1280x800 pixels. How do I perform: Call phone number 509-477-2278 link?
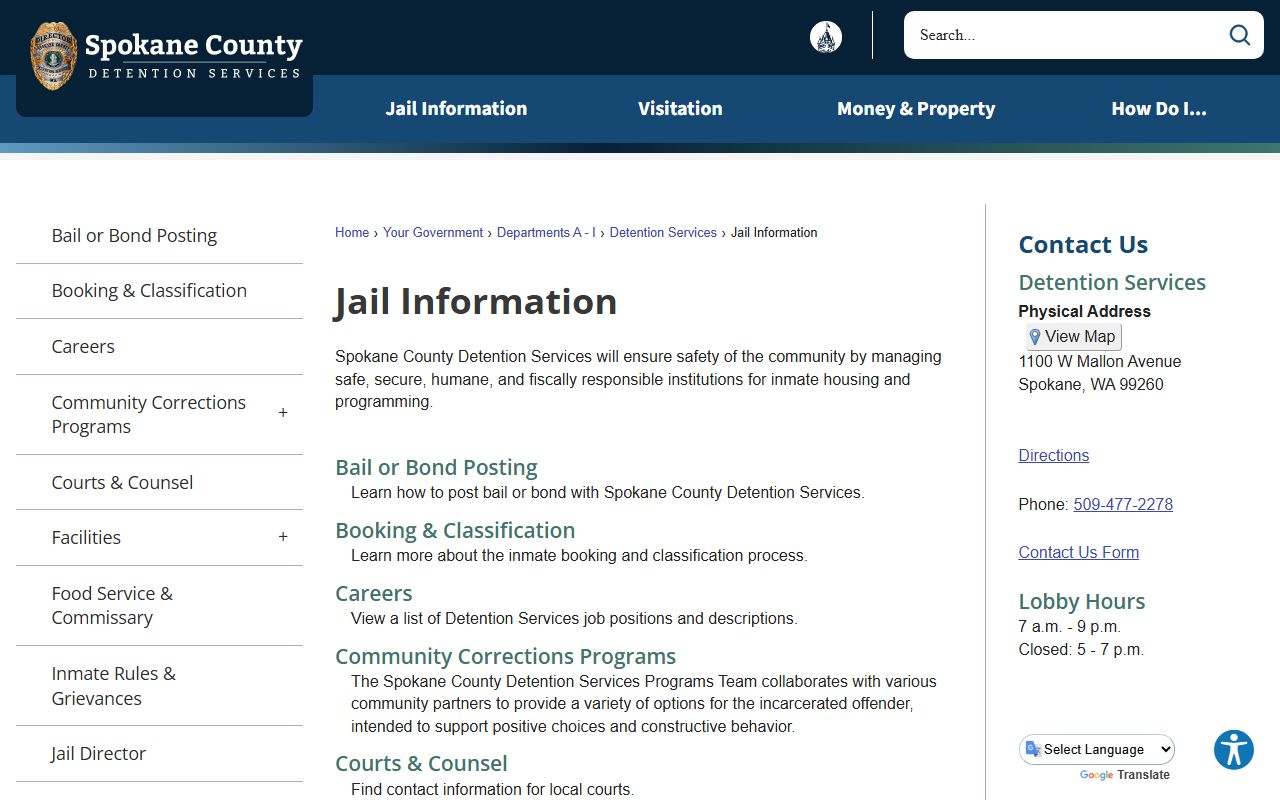1123,505
